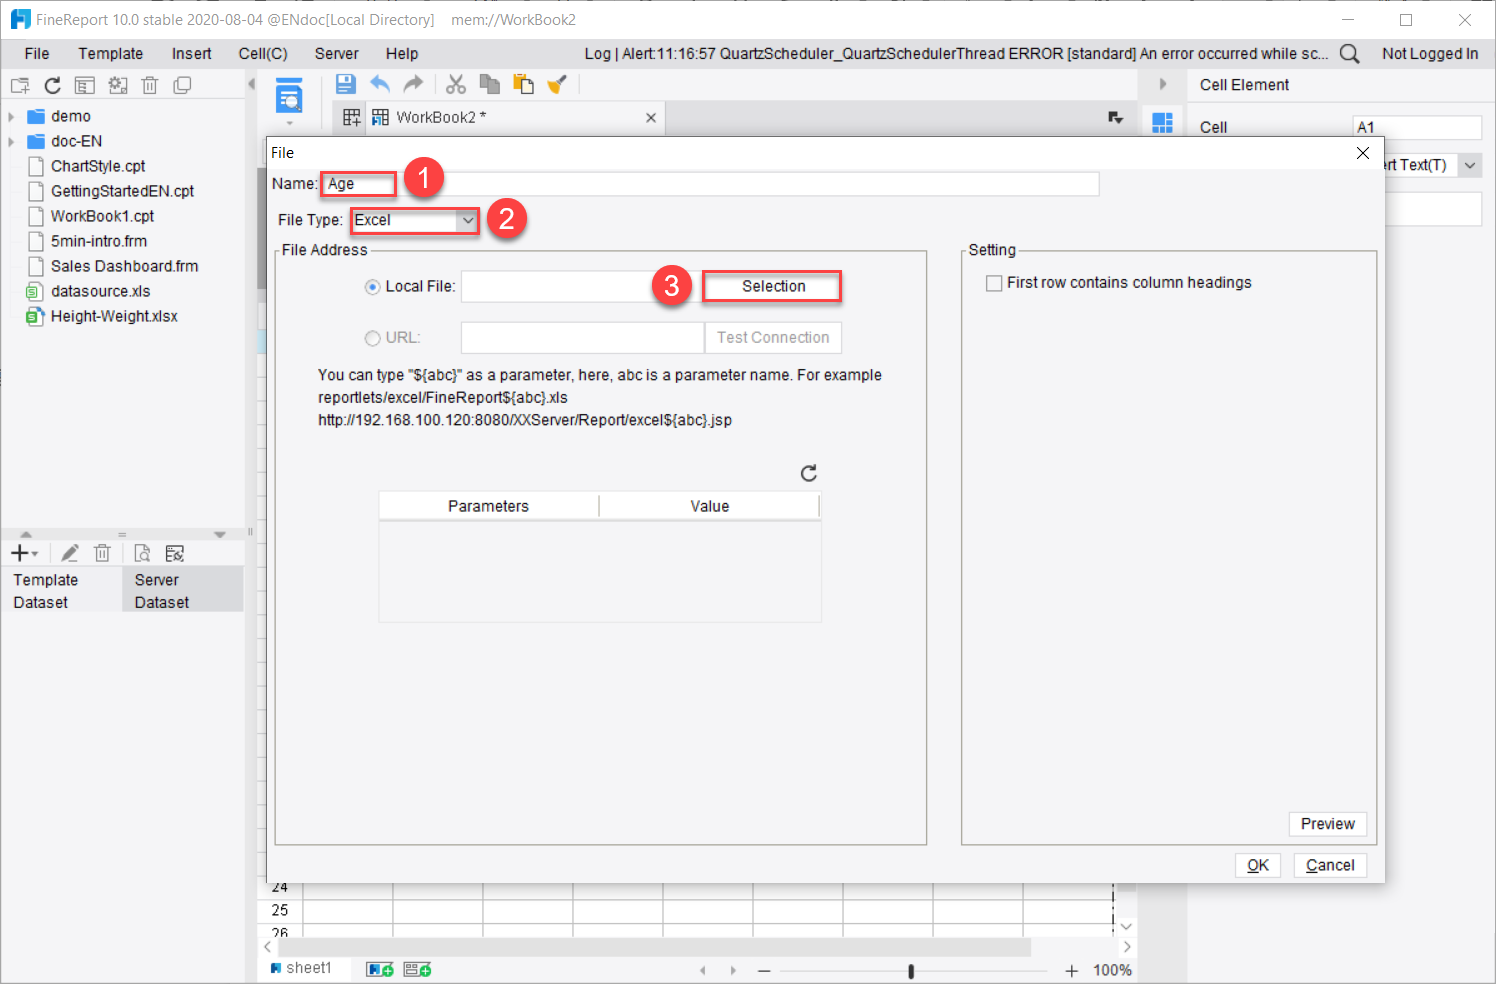1496x984 pixels.
Task: Expand the demo folder in the file tree
Action: pyautogui.click(x=11, y=116)
